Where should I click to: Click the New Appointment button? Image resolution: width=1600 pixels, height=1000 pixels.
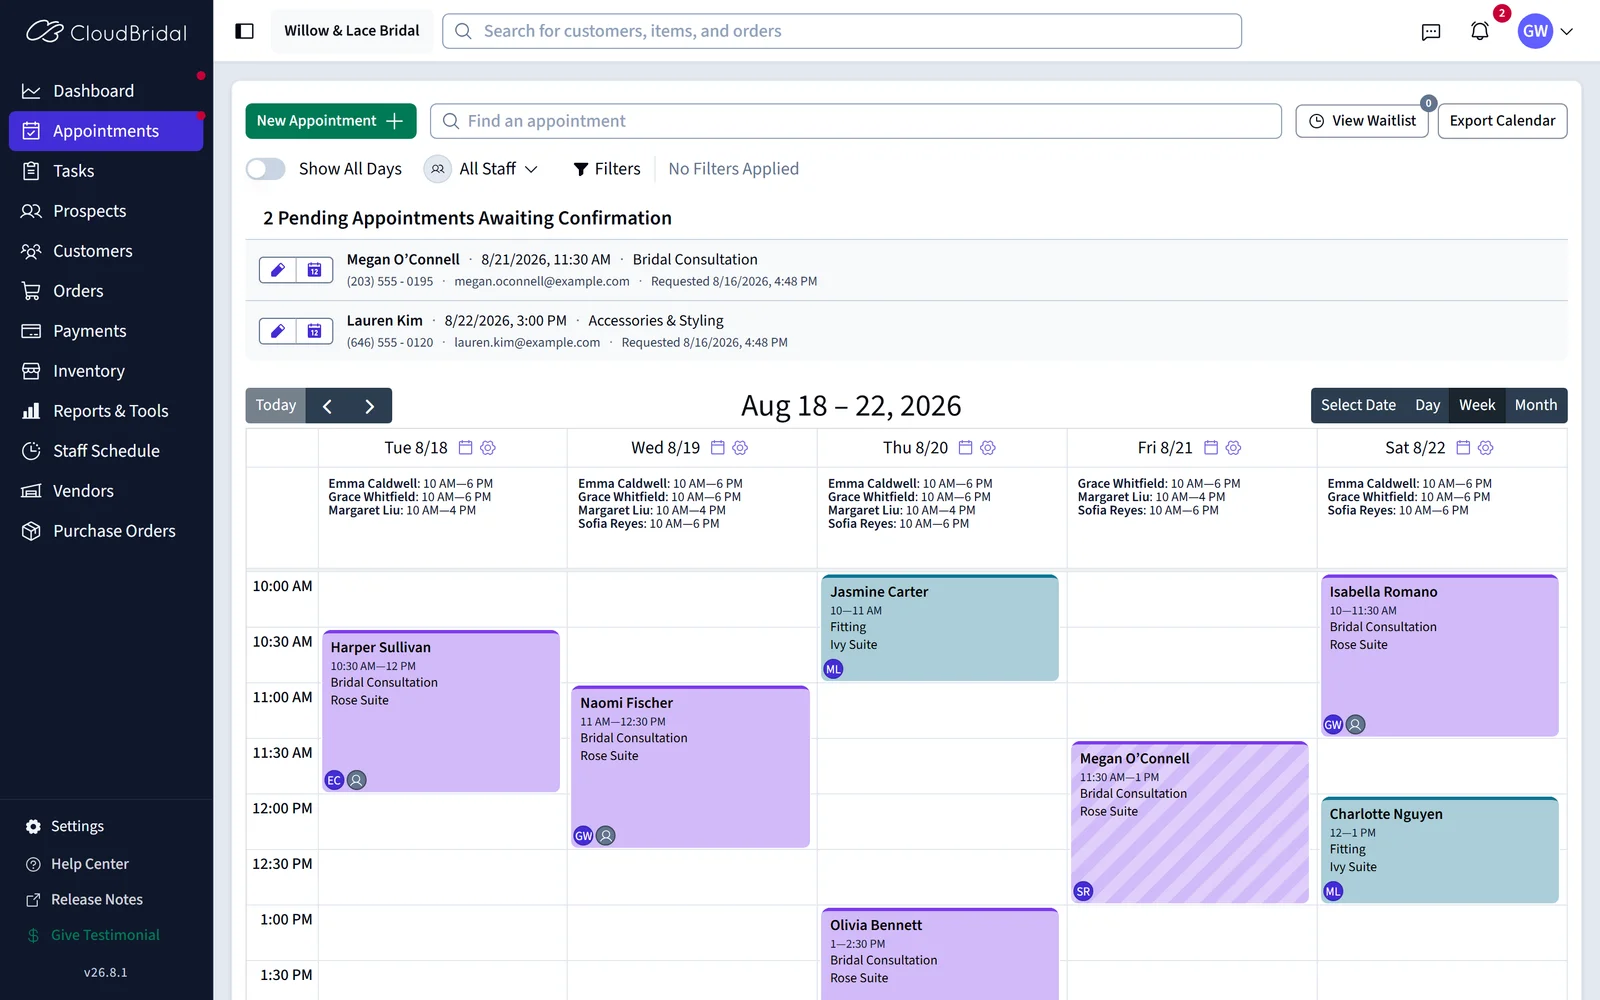[331, 121]
